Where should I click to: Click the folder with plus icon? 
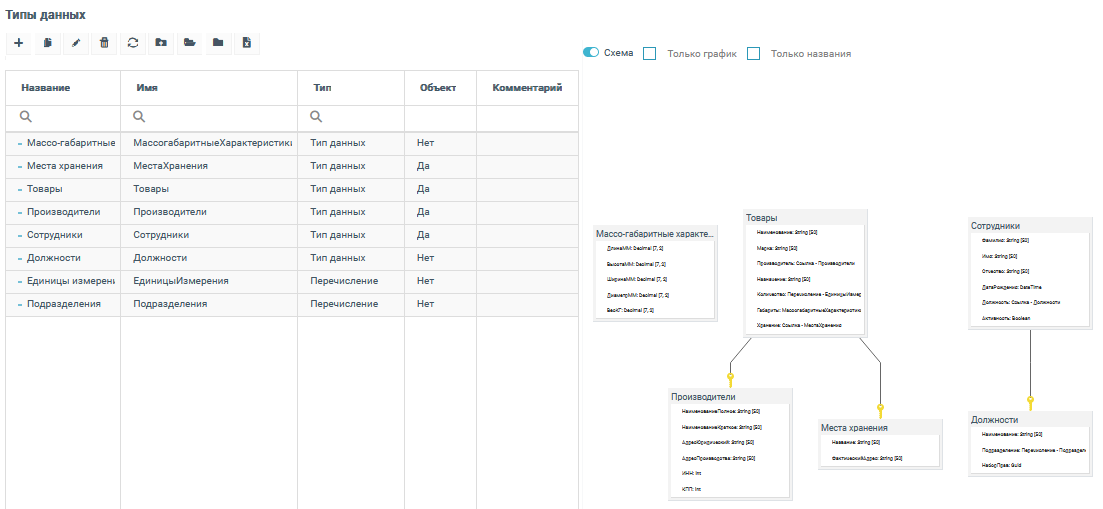[161, 43]
